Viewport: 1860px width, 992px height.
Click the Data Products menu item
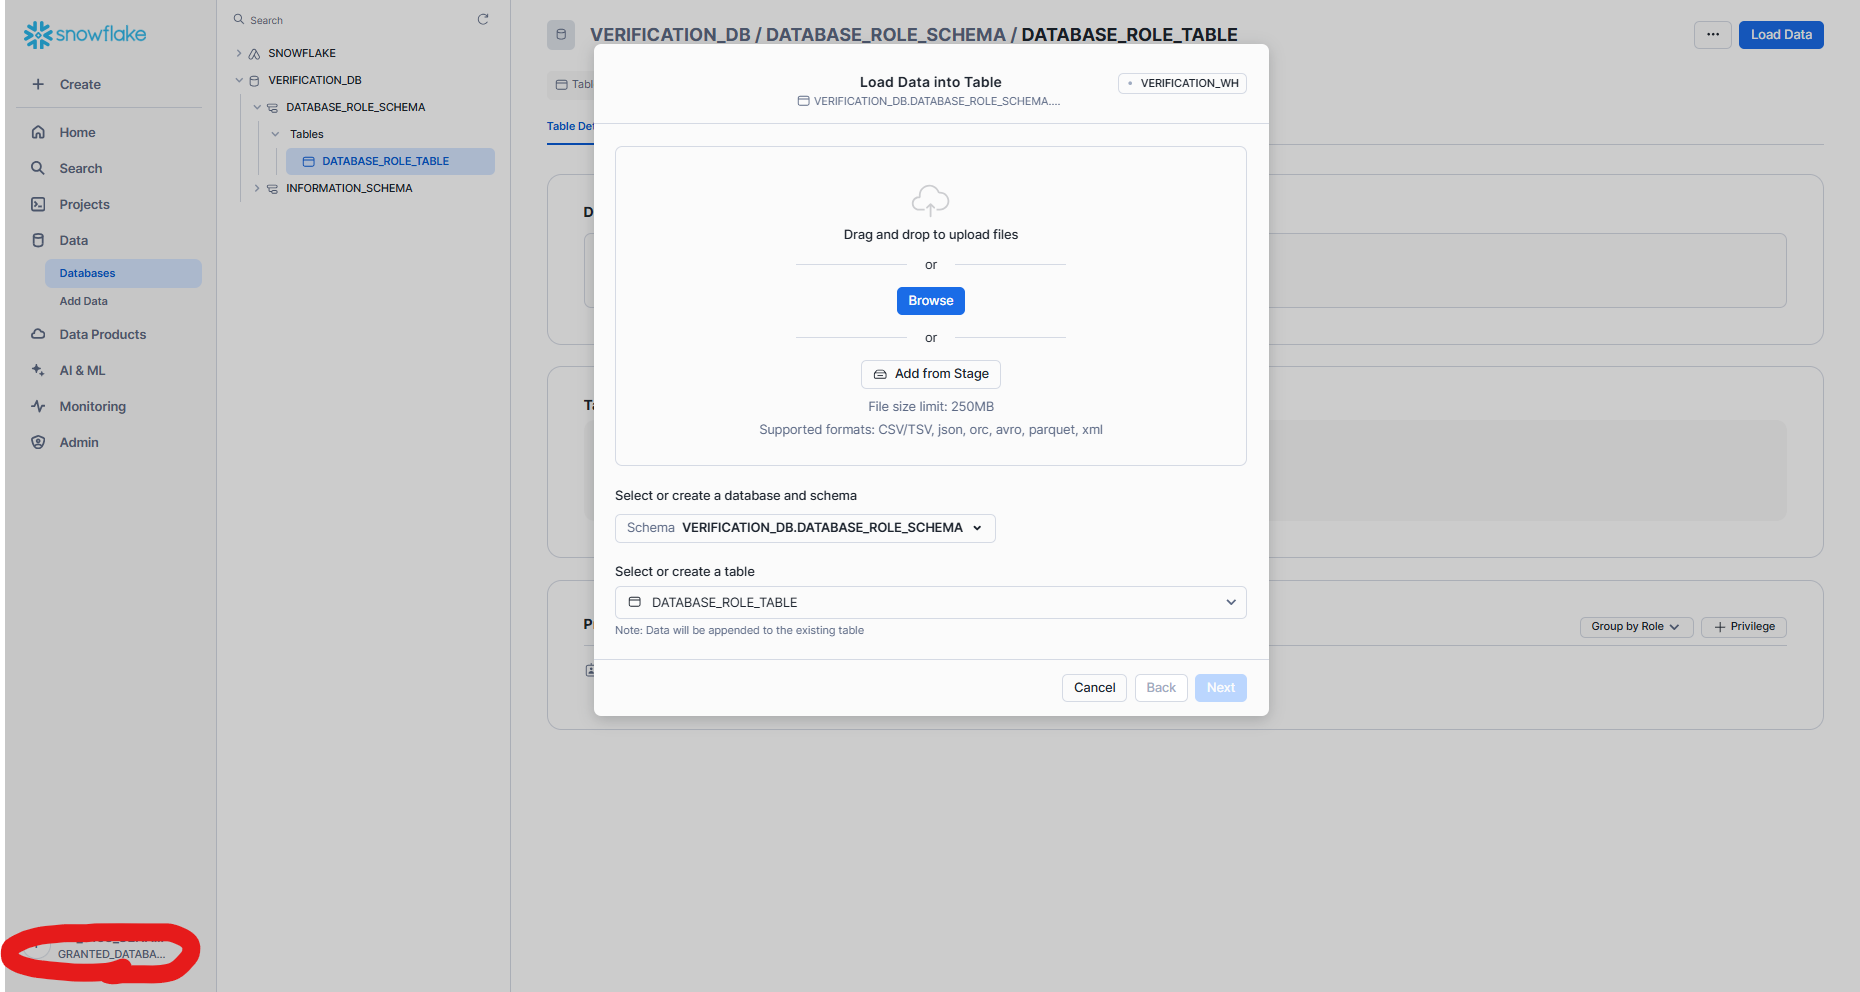[102, 334]
